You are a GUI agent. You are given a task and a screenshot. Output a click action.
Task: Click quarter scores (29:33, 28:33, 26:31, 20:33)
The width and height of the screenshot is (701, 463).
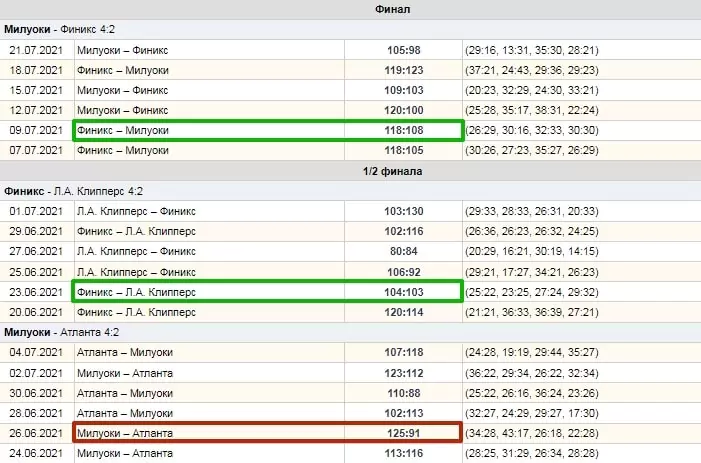(532, 211)
